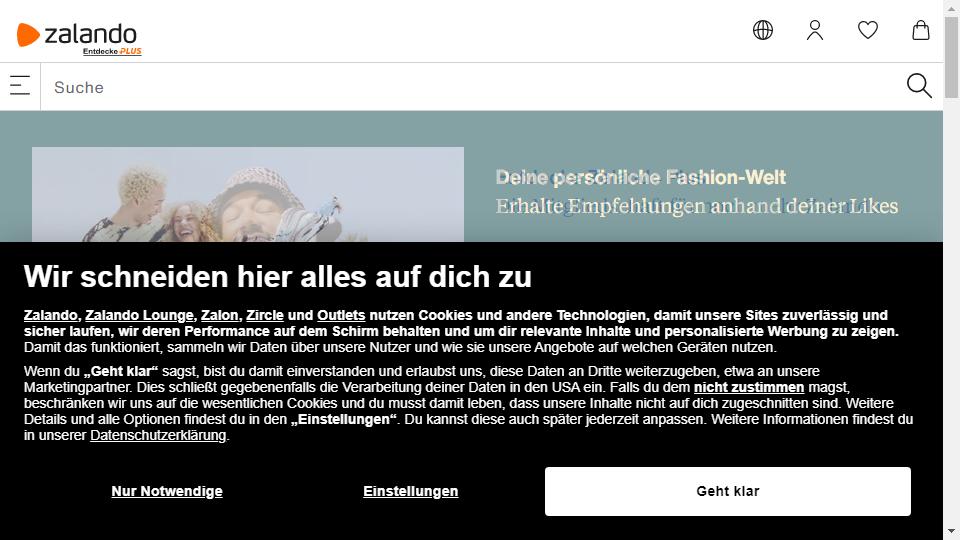Click the 'nicht zustimmen' link
960x540 pixels.
[749, 388]
